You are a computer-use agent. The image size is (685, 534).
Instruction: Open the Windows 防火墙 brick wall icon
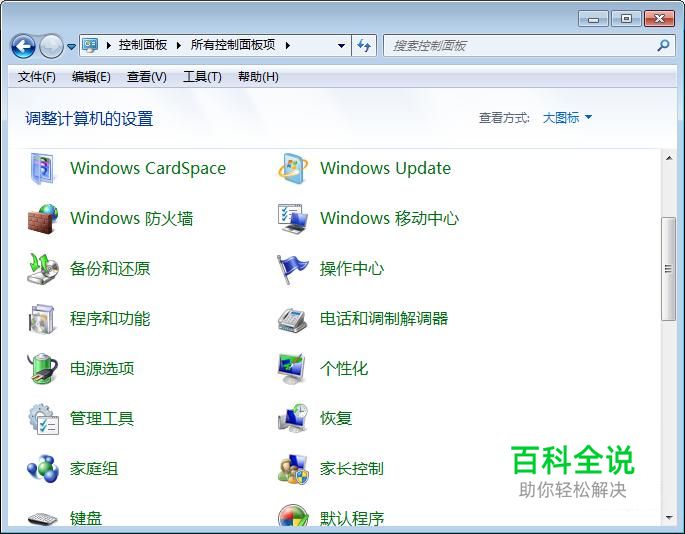(42, 218)
